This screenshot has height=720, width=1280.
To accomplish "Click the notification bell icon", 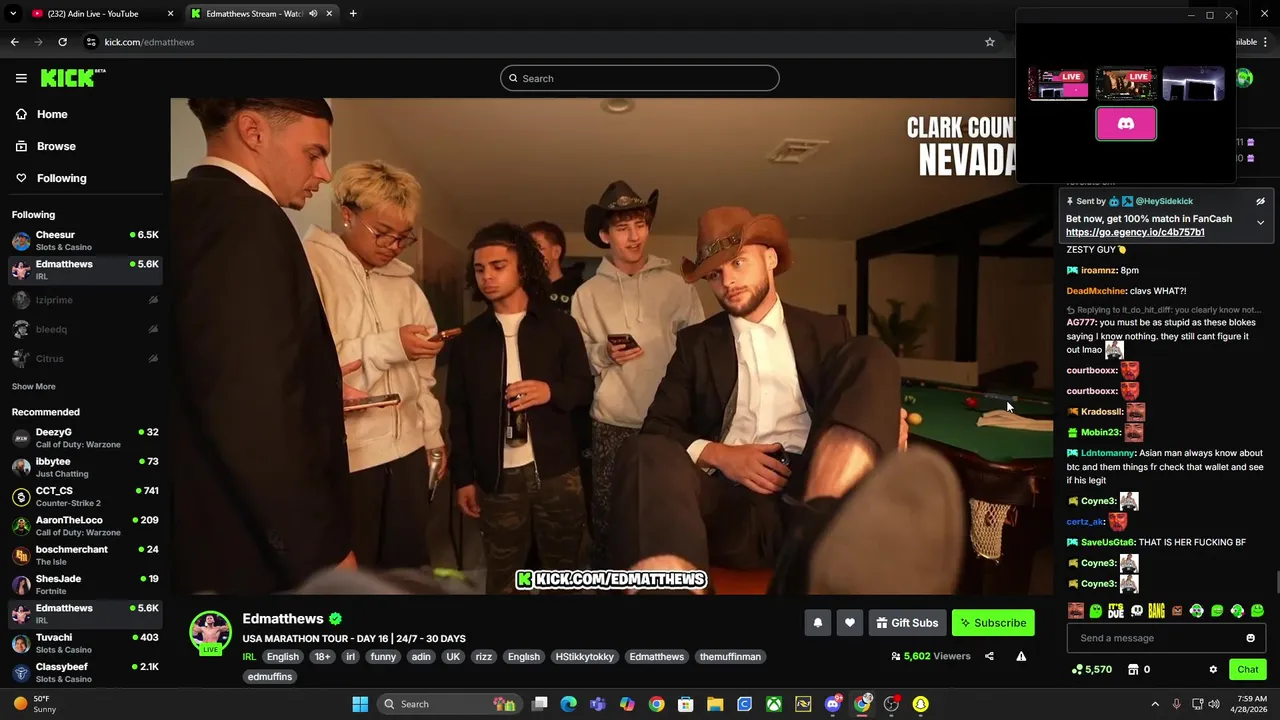I will click(x=817, y=623).
